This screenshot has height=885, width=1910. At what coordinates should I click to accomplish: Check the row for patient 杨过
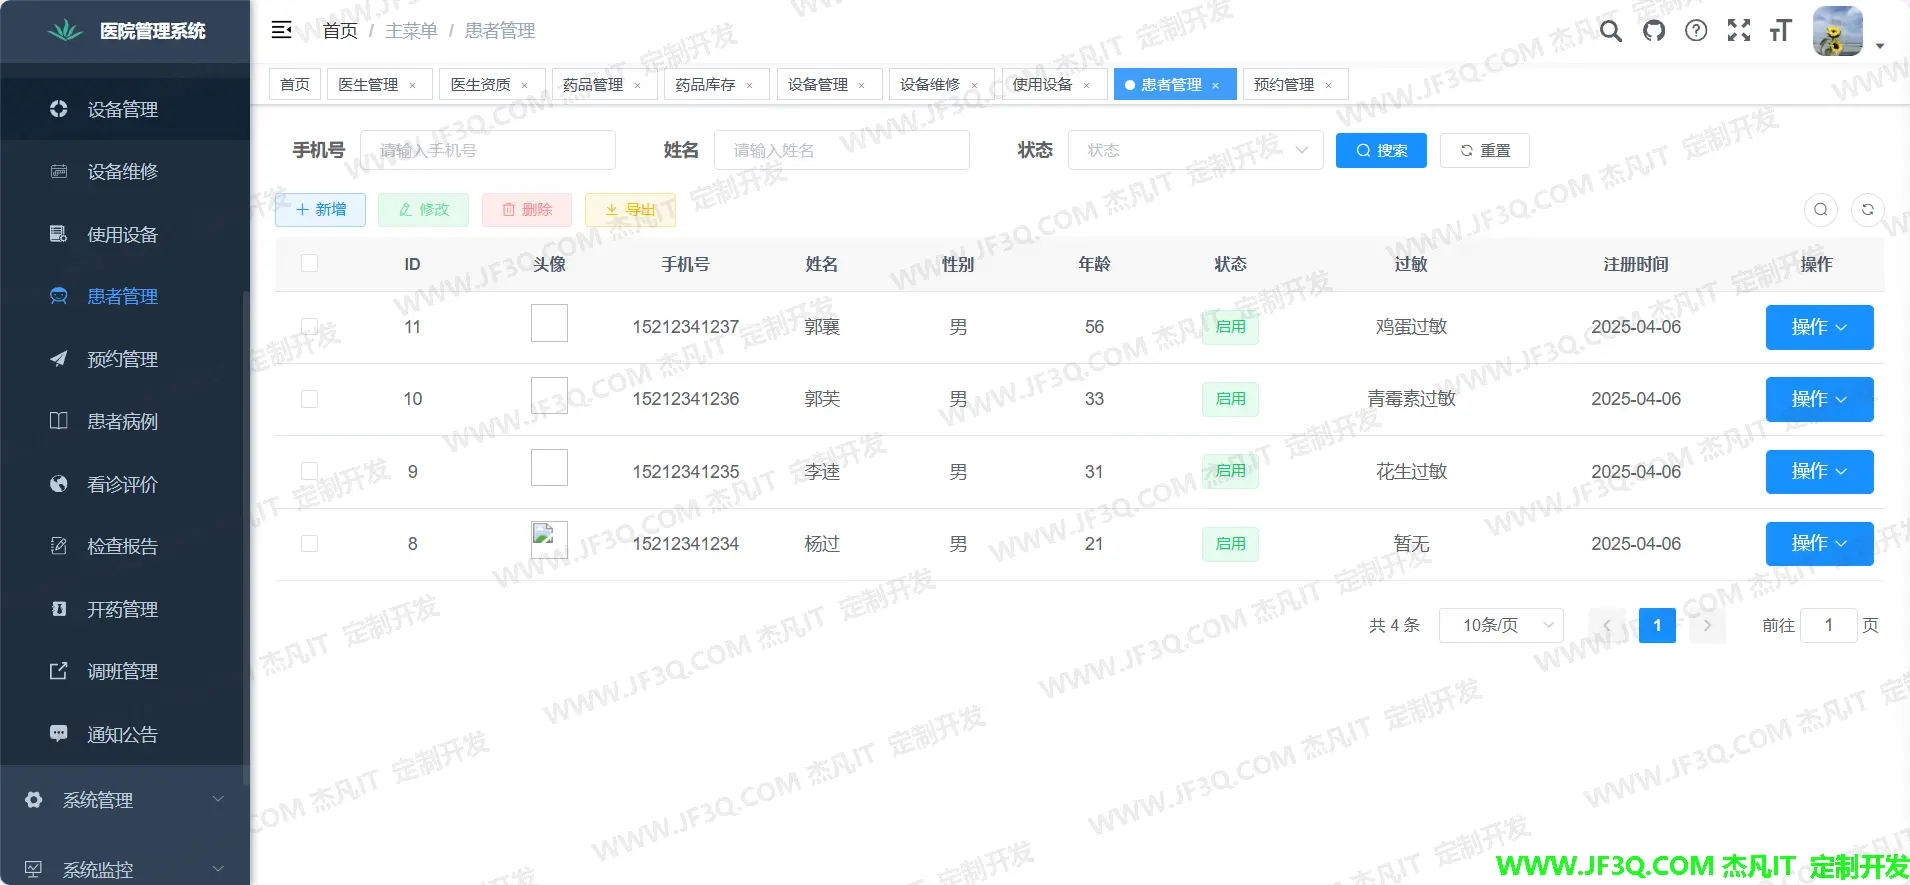(310, 544)
